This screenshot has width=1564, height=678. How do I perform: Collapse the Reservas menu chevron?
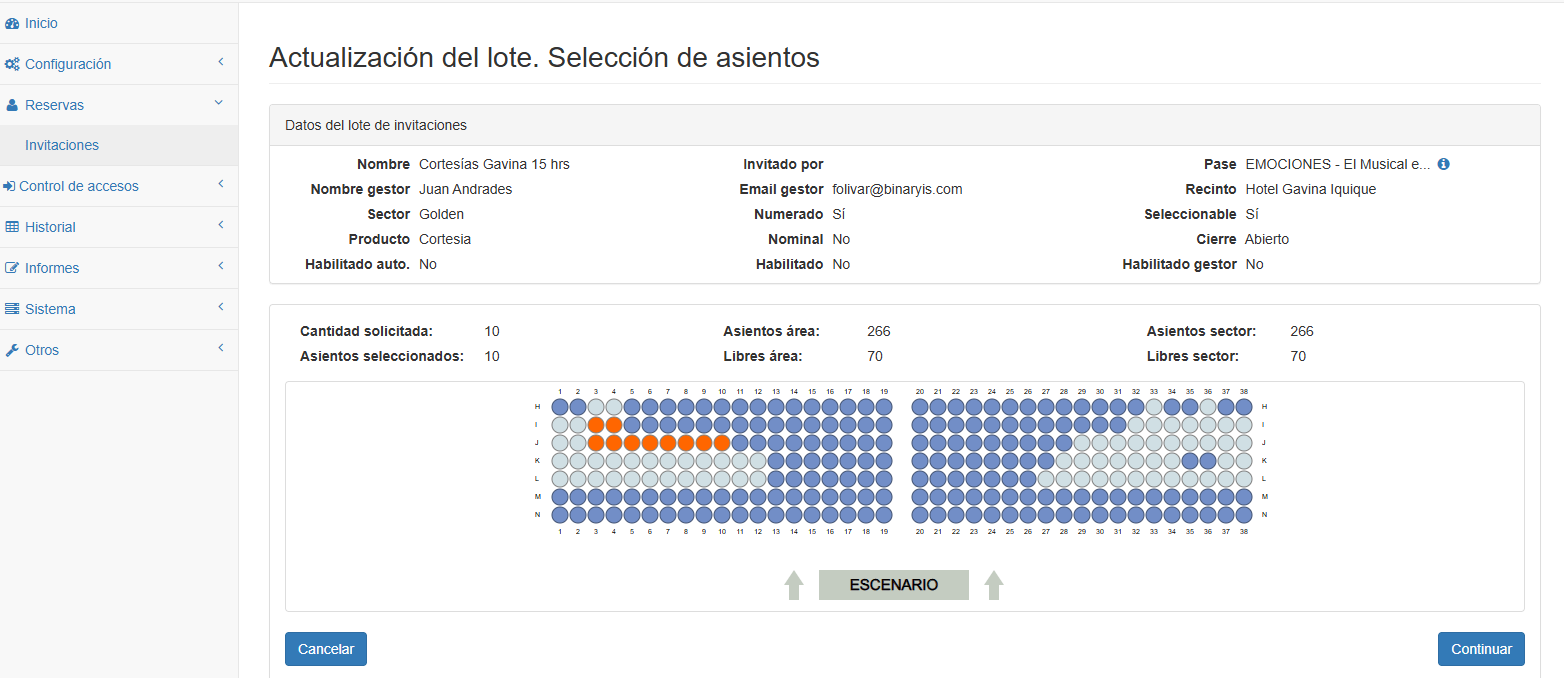(219, 103)
